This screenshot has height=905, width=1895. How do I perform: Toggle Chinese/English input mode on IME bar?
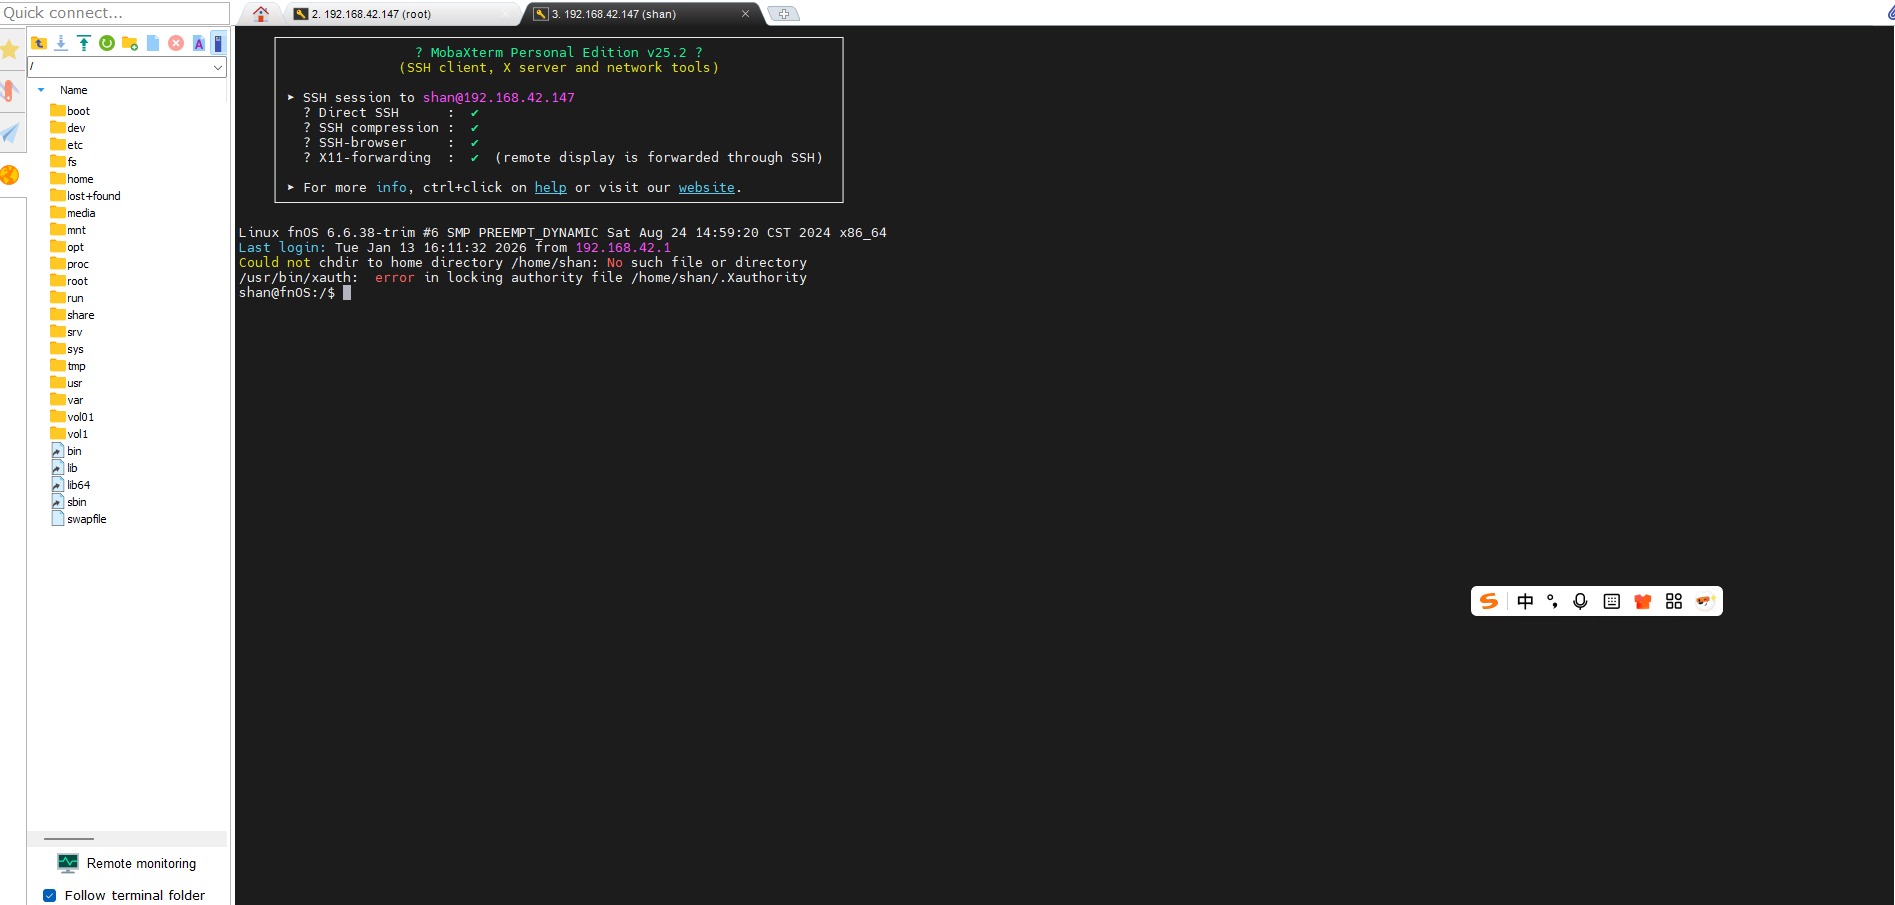pos(1524,601)
